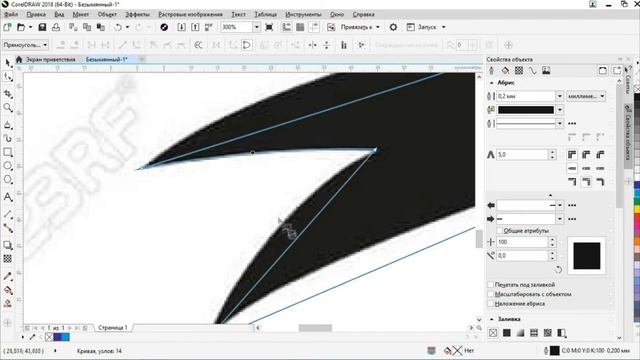Click the miter limit 5,0 field

(522, 155)
